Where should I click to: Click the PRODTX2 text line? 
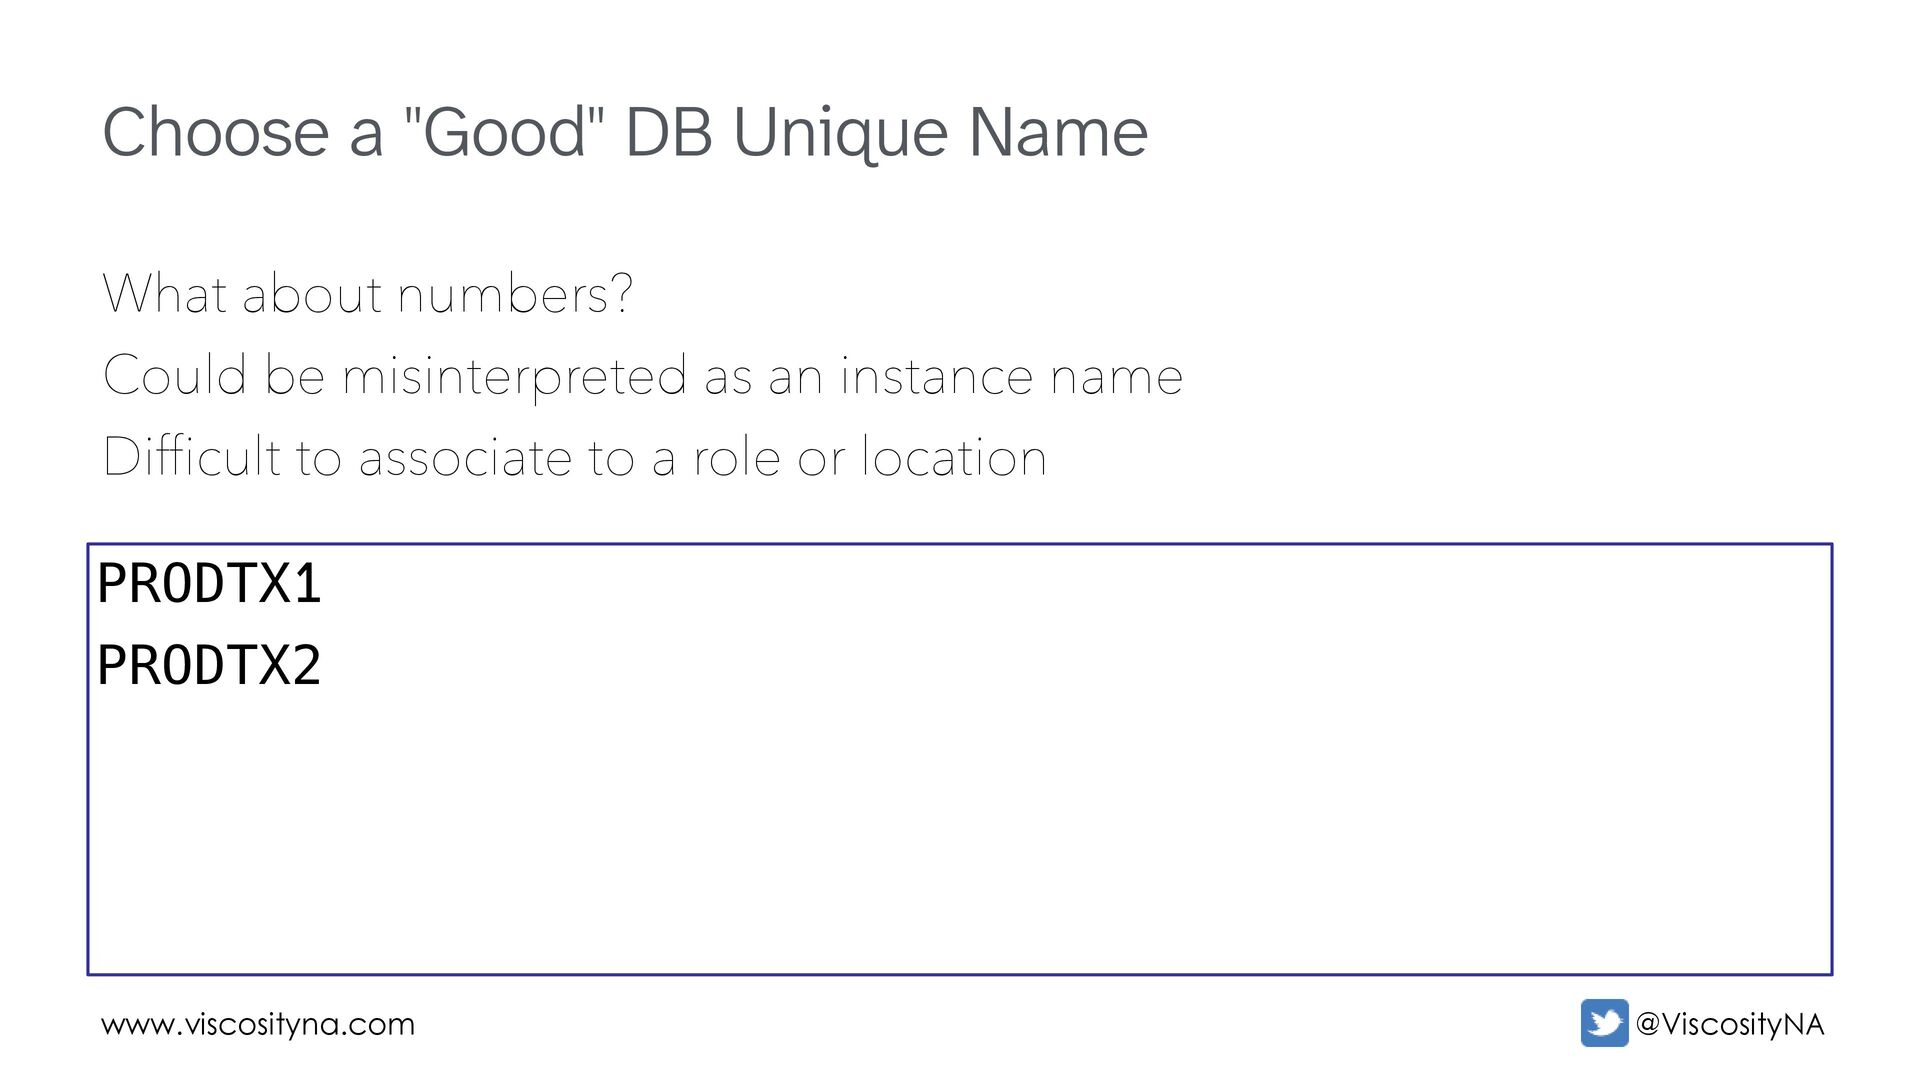209,666
